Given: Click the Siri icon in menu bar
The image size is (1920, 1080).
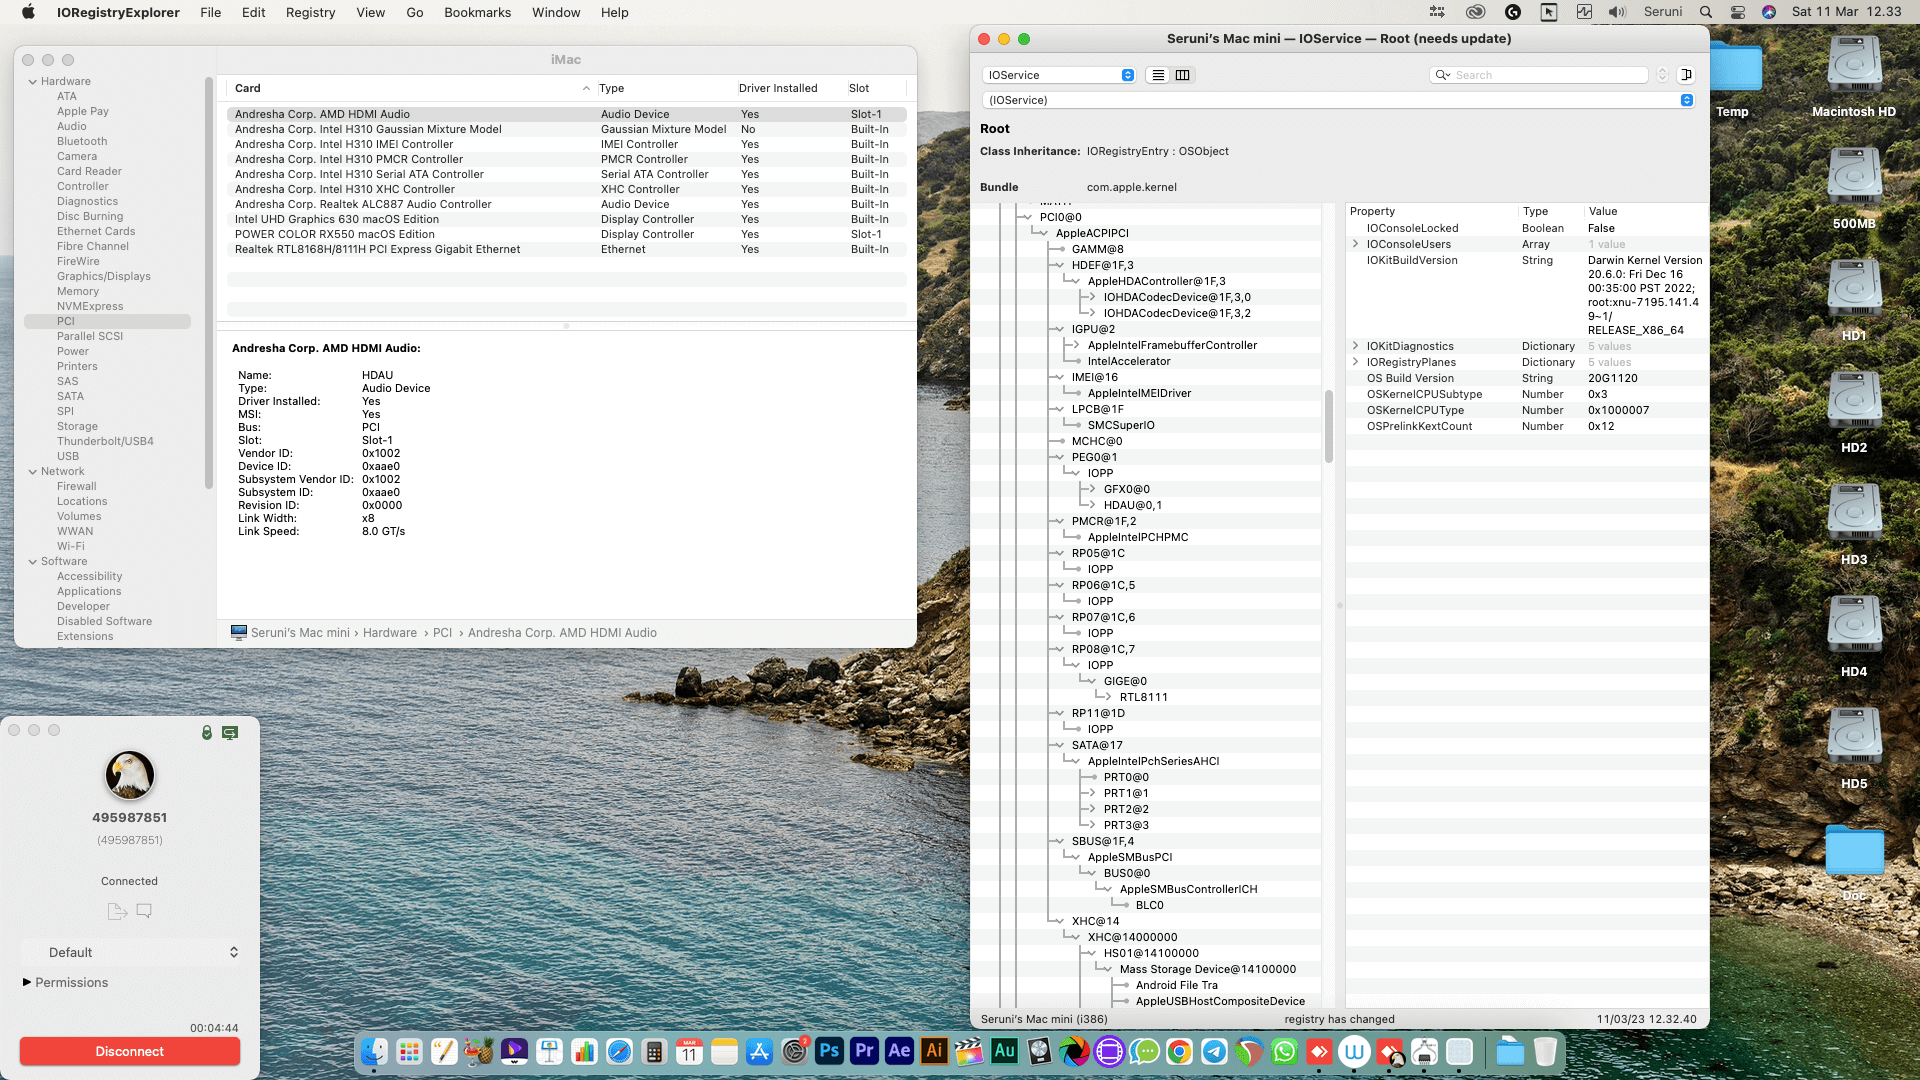Looking at the screenshot, I should point(1769,12).
